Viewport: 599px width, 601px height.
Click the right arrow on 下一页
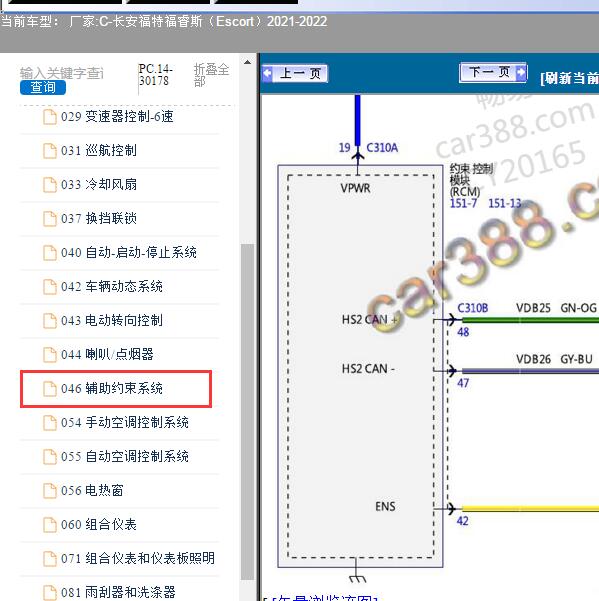(521, 72)
